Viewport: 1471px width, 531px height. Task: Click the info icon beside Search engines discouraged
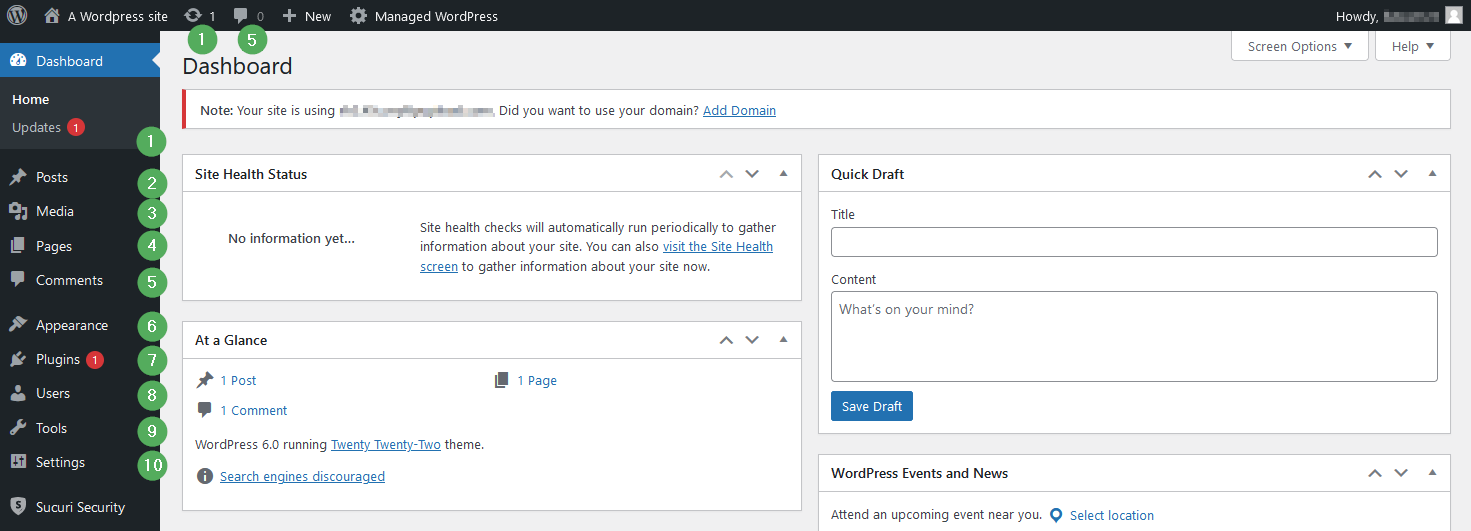pyautogui.click(x=205, y=476)
